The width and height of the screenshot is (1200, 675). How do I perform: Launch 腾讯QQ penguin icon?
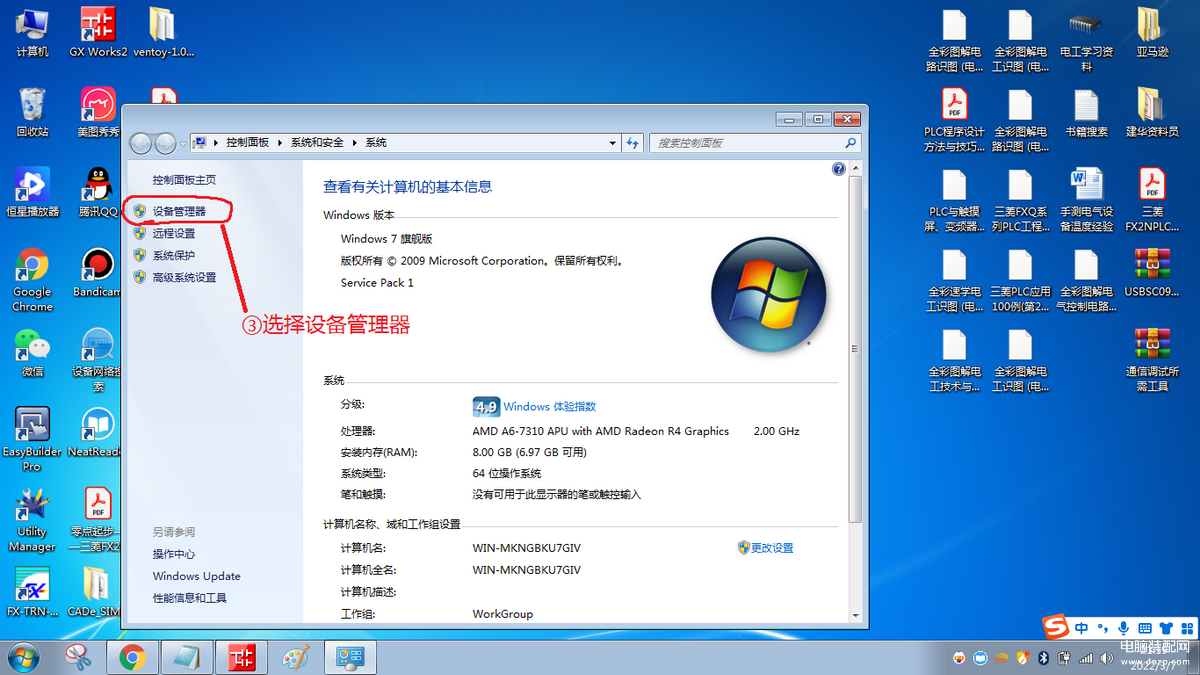[x=98, y=191]
